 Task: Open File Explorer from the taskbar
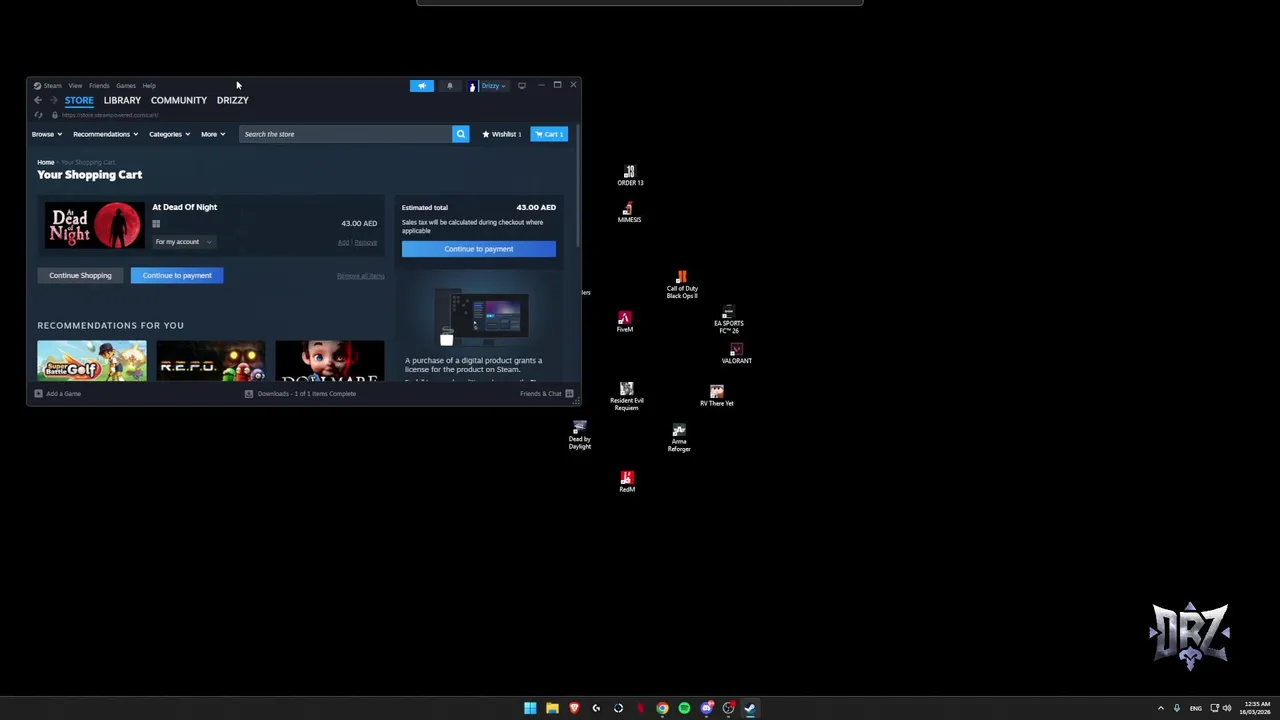click(x=552, y=708)
